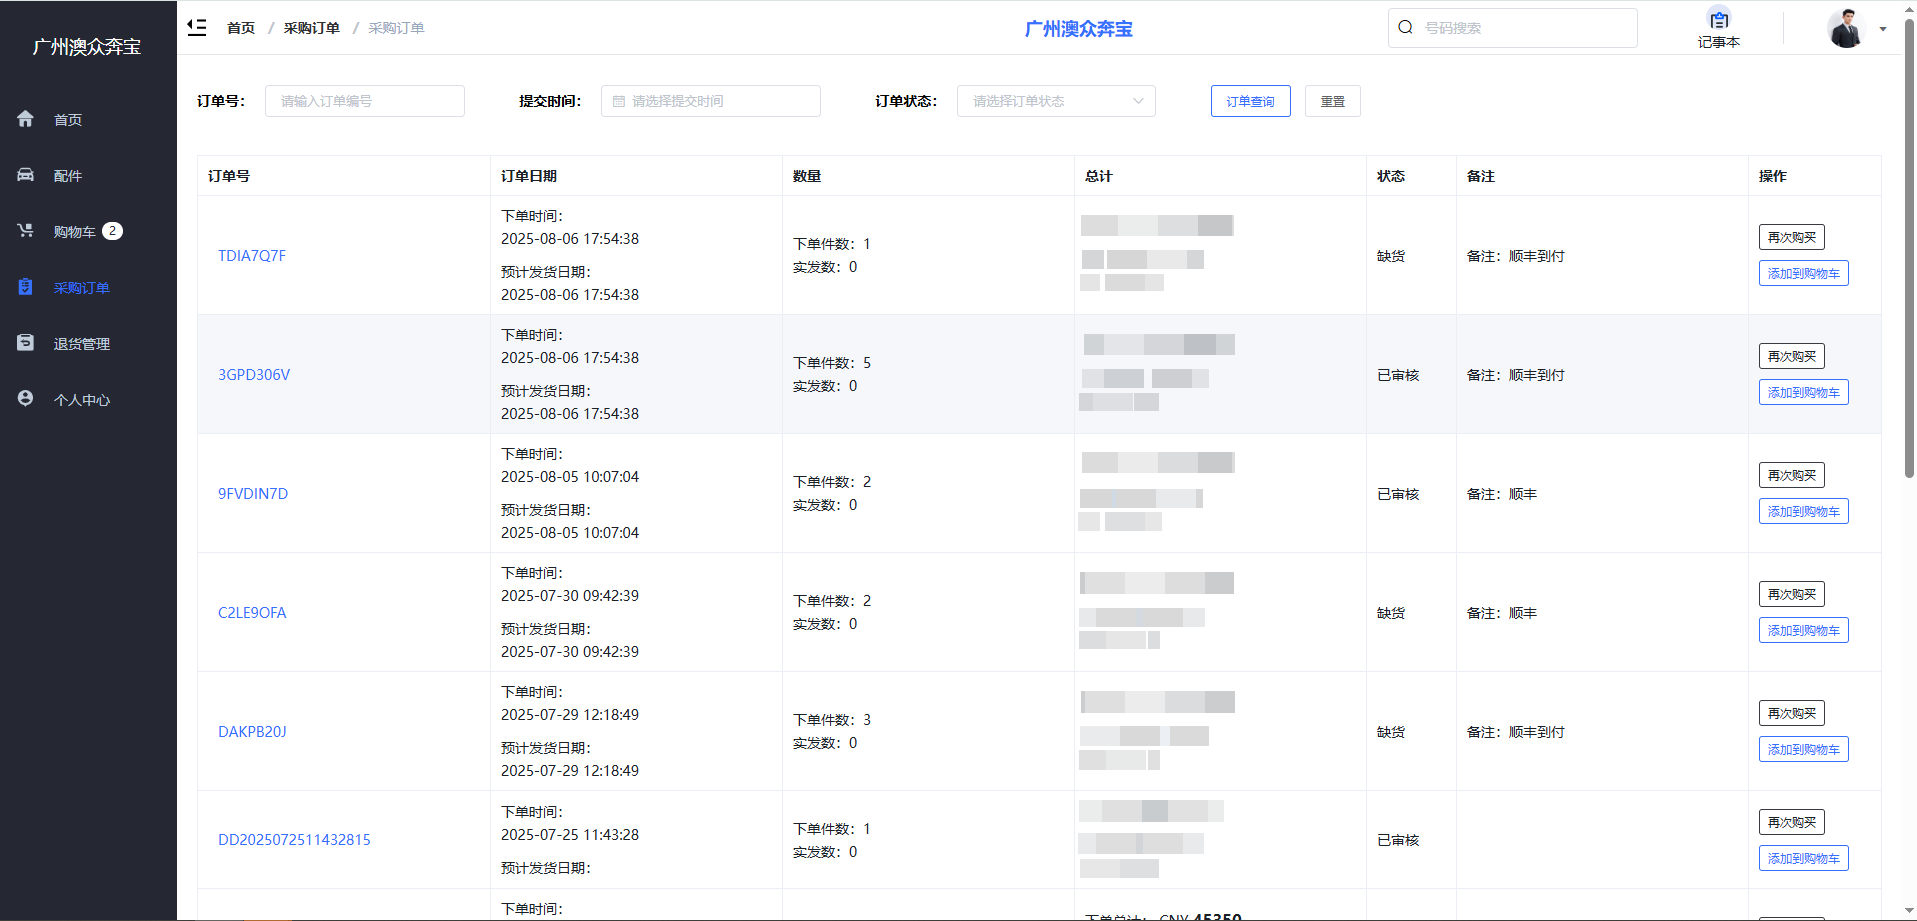Open the 退货管理 returns management icon
The height and width of the screenshot is (921, 1917).
click(25, 342)
